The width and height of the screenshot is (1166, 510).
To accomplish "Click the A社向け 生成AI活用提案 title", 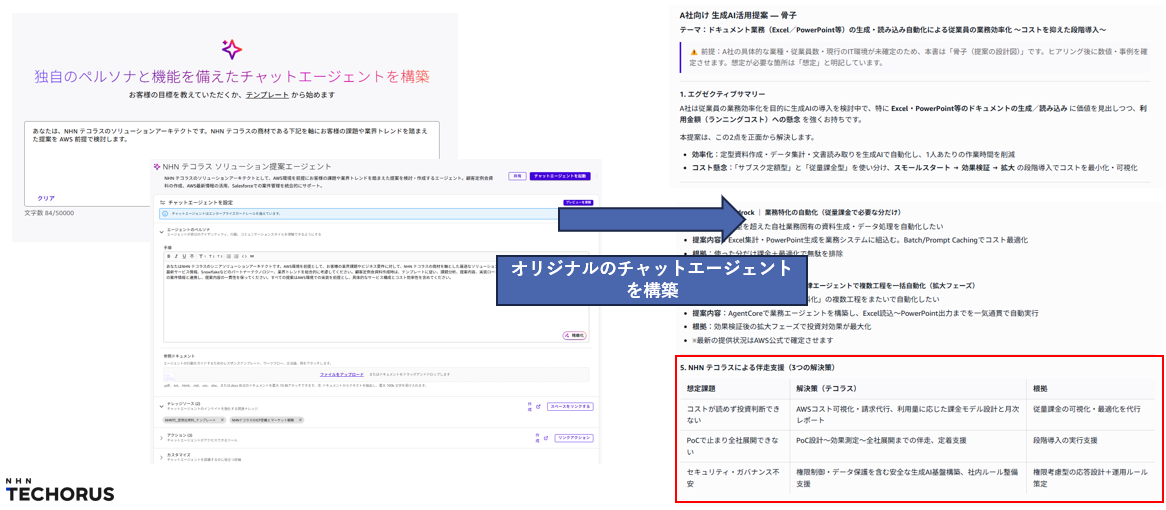I will tap(738, 14).
